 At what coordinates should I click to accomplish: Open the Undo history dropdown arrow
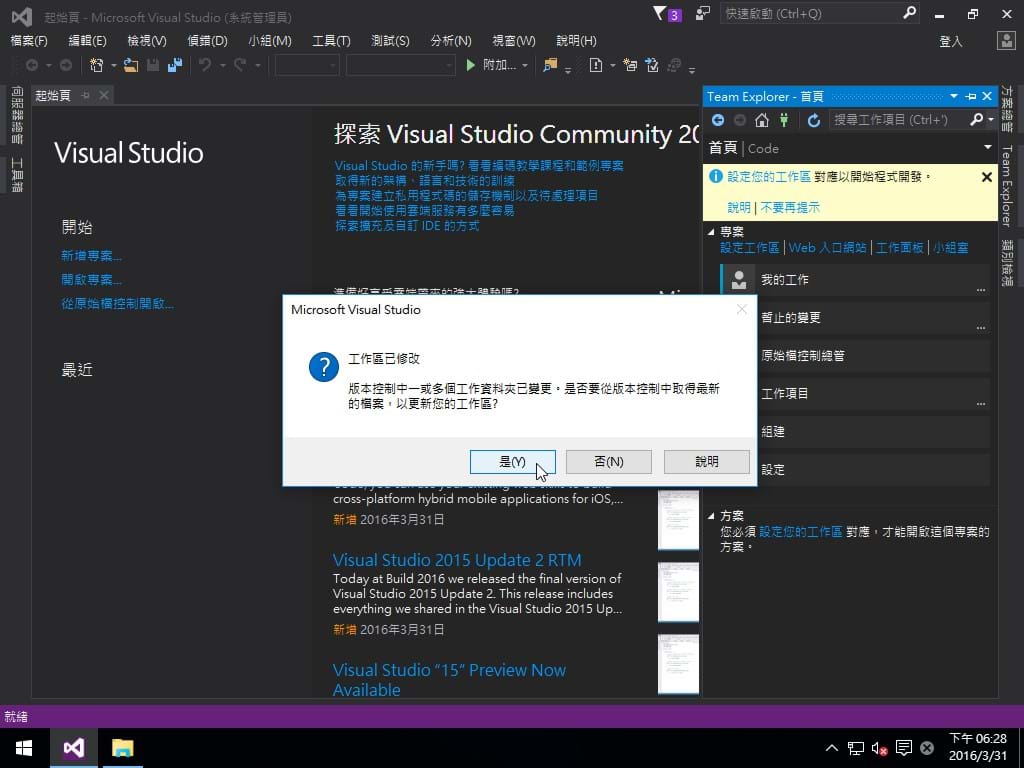click(x=222, y=66)
